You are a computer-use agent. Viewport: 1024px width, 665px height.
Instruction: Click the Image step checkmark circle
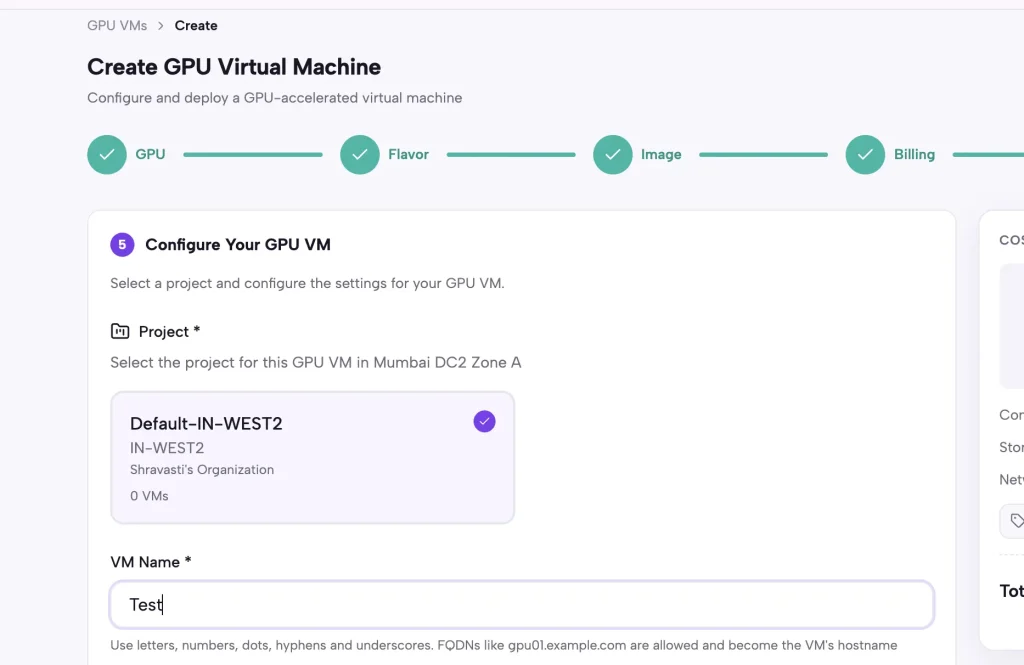click(613, 155)
